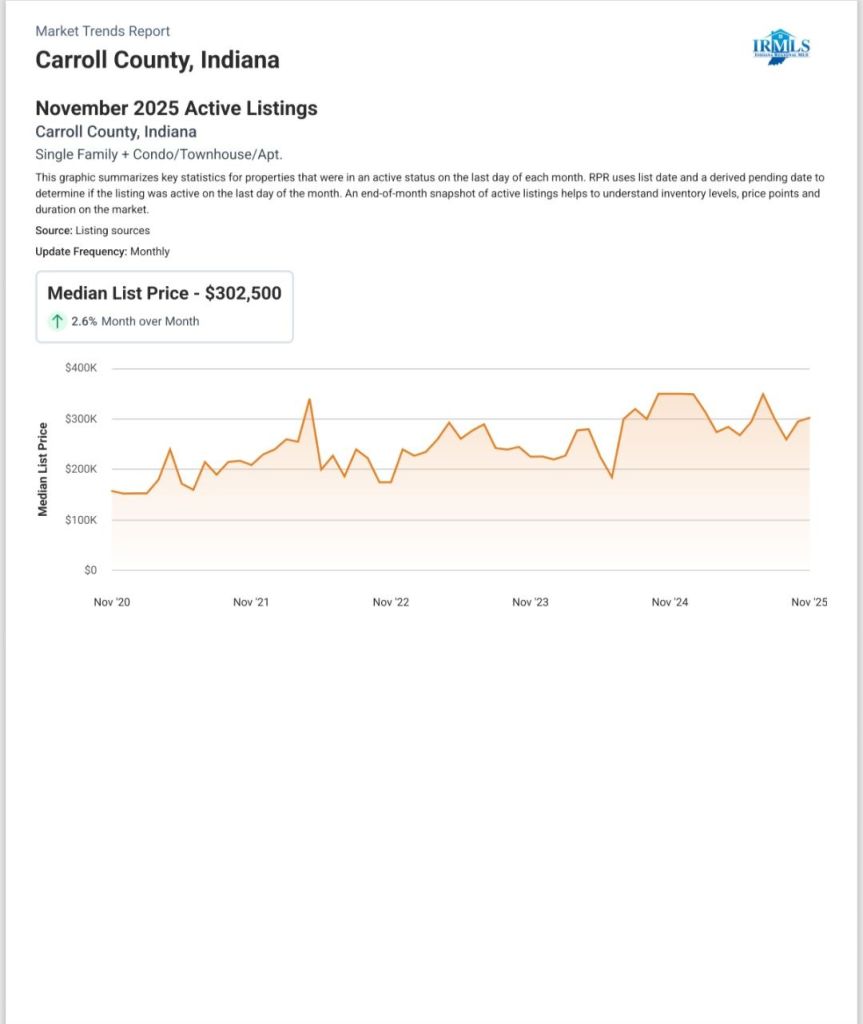Click the Source: Listing sources line
863x1024 pixels.
(92, 230)
